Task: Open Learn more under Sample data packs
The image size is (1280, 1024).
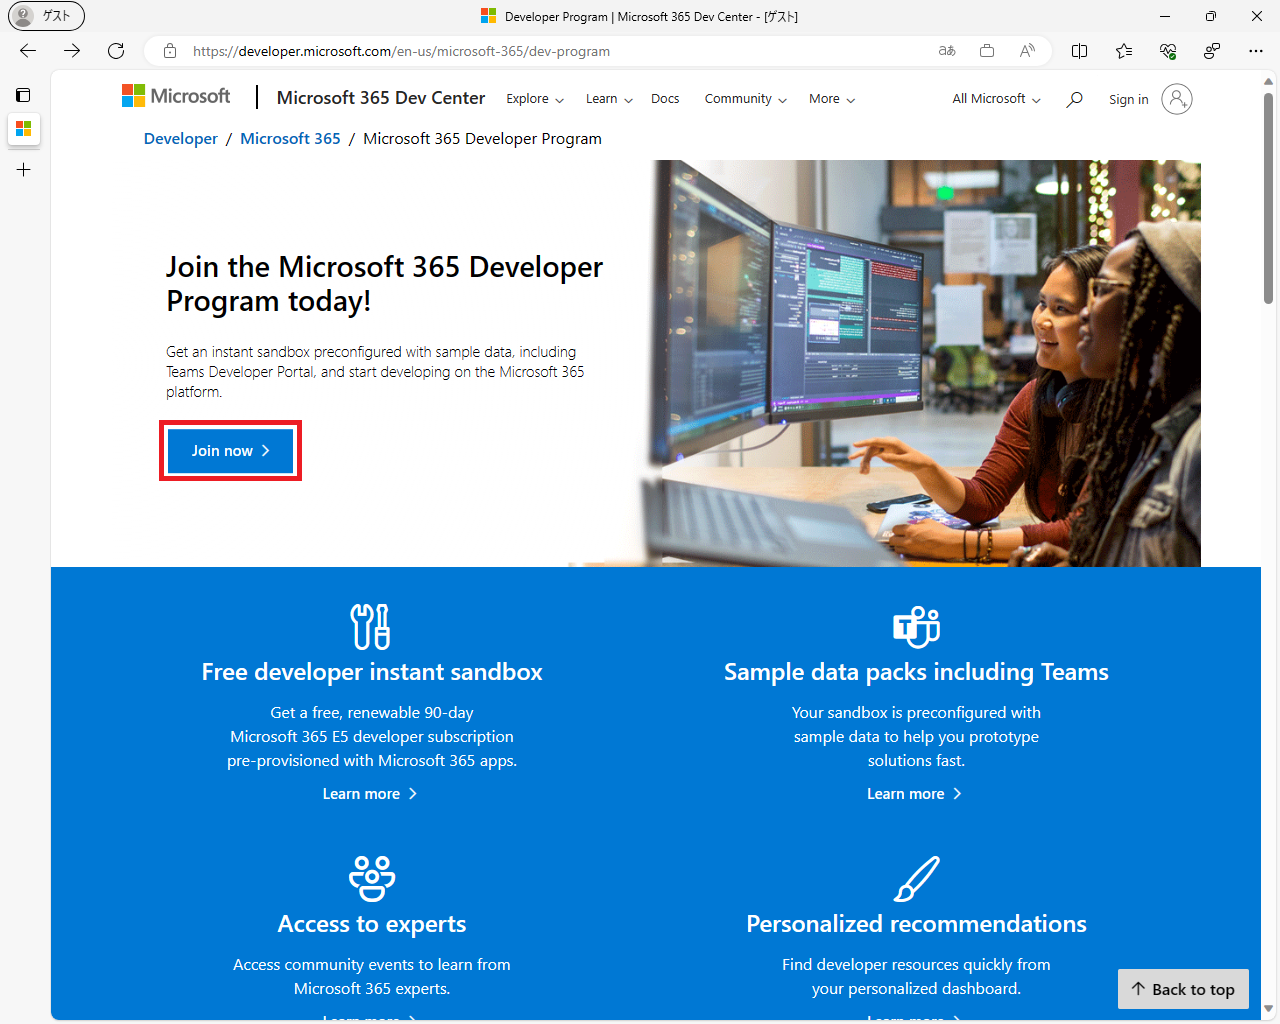Action: [x=914, y=794]
